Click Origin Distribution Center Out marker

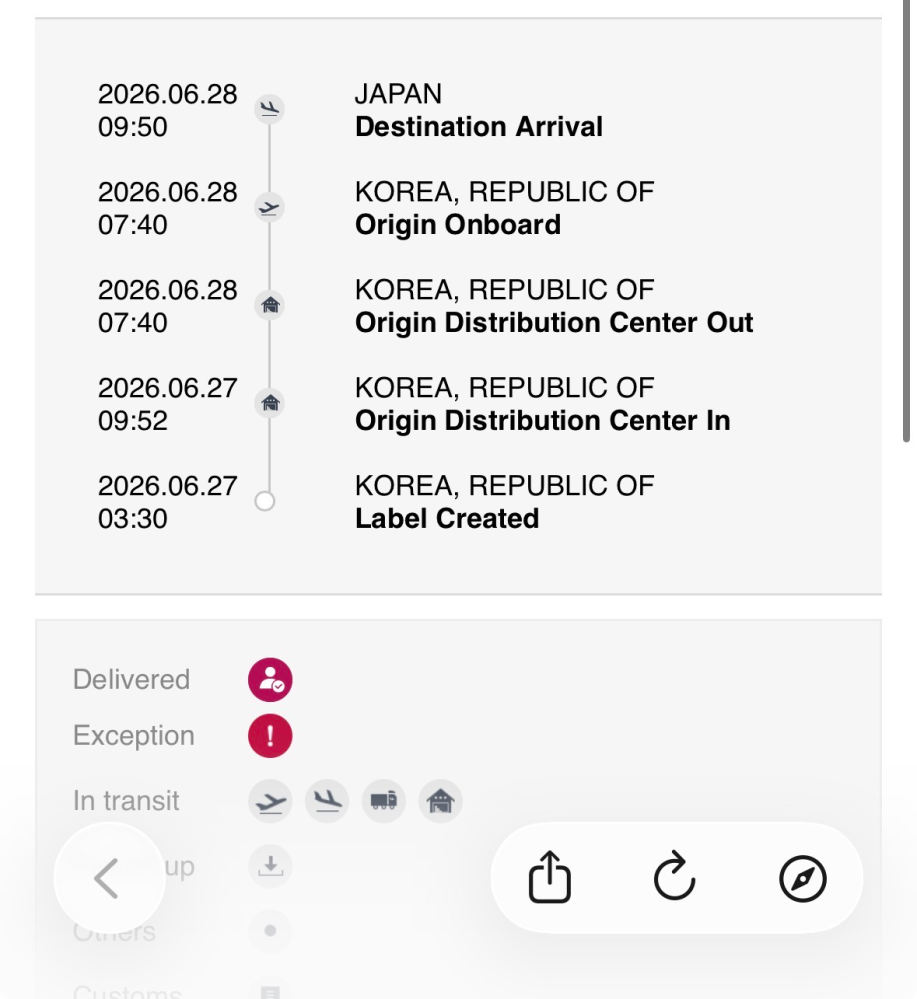tap(270, 305)
